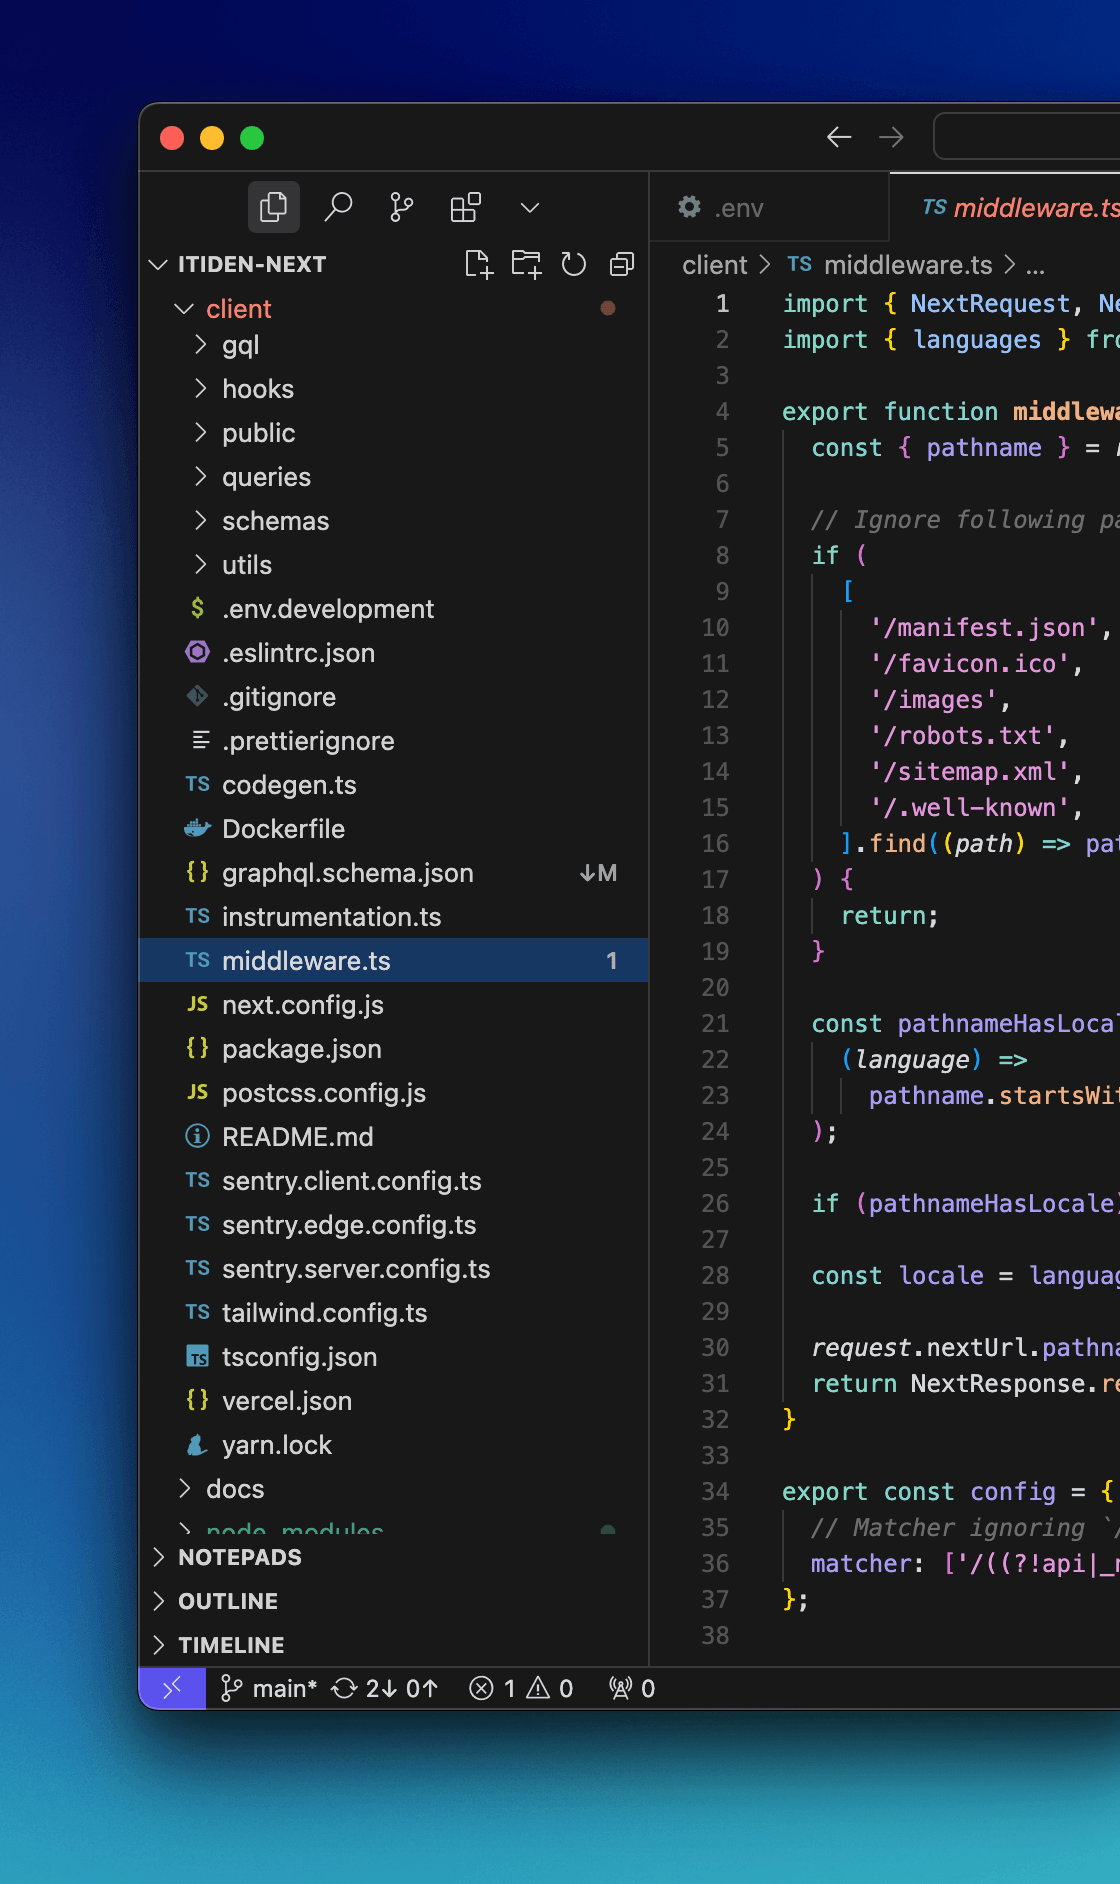1120x1884 pixels.
Task: Open the Explorer view icon
Action: pos(273,207)
